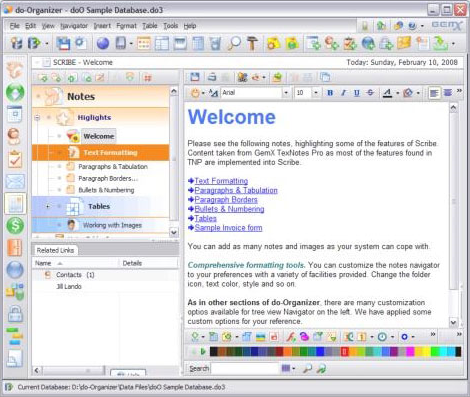Toggle underline formatting
The image size is (470, 397).
tap(357, 93)
